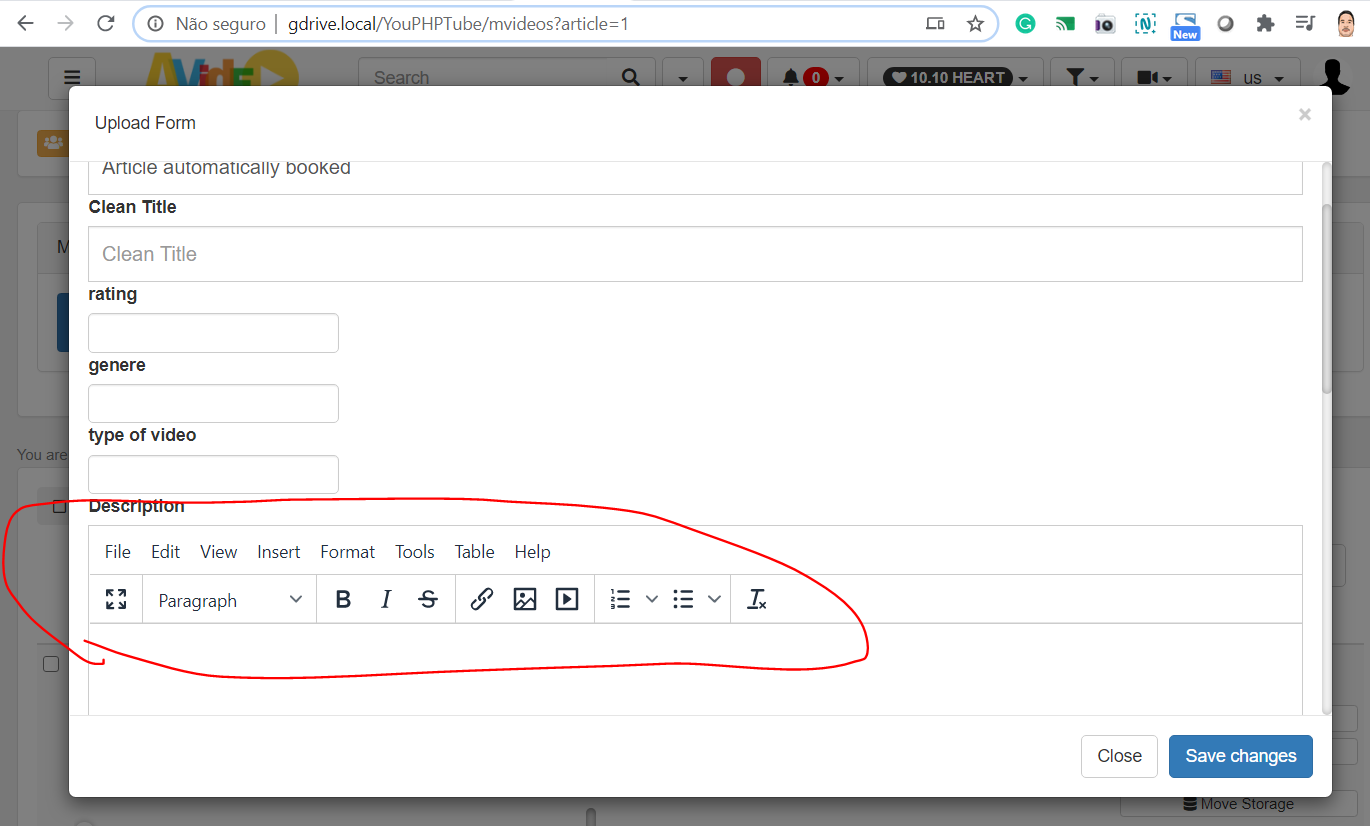Click the site information icon
Screen dimensions: 1370x826
(x=155, y=24)
